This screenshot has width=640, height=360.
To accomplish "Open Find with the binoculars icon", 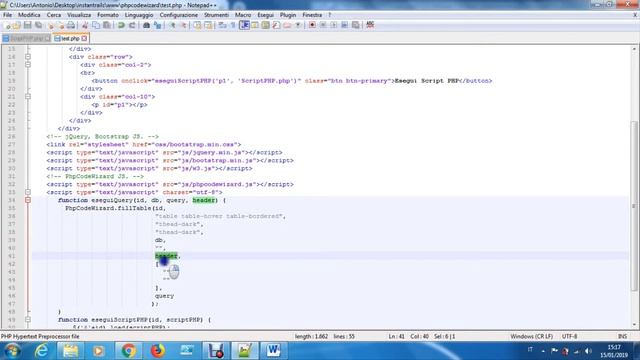I will [x=146, y=25].
